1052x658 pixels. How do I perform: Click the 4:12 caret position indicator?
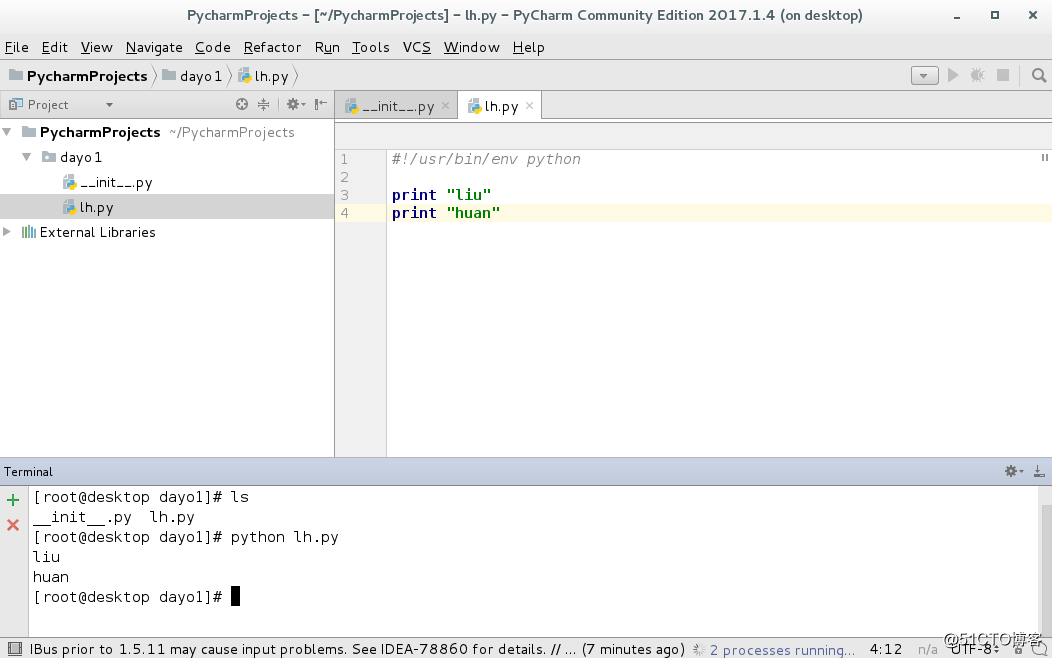click(886, 649)
